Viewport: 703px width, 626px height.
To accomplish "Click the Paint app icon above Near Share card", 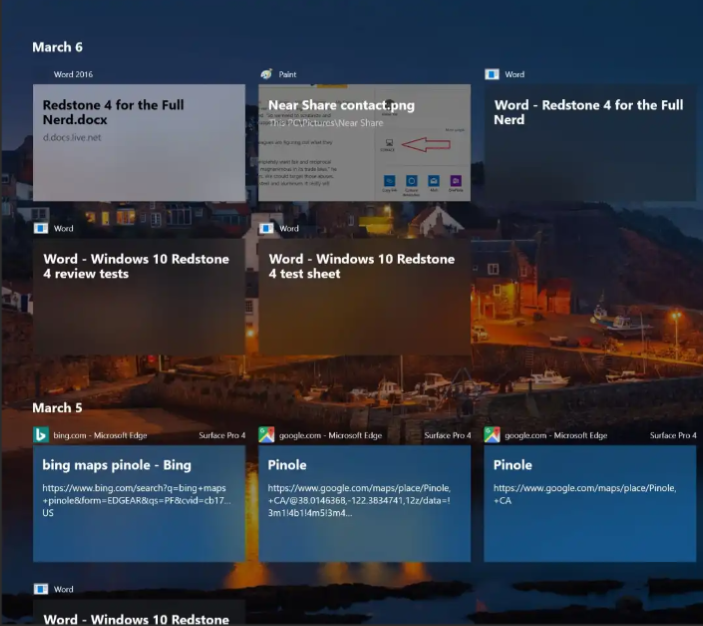I will point(266,74).
